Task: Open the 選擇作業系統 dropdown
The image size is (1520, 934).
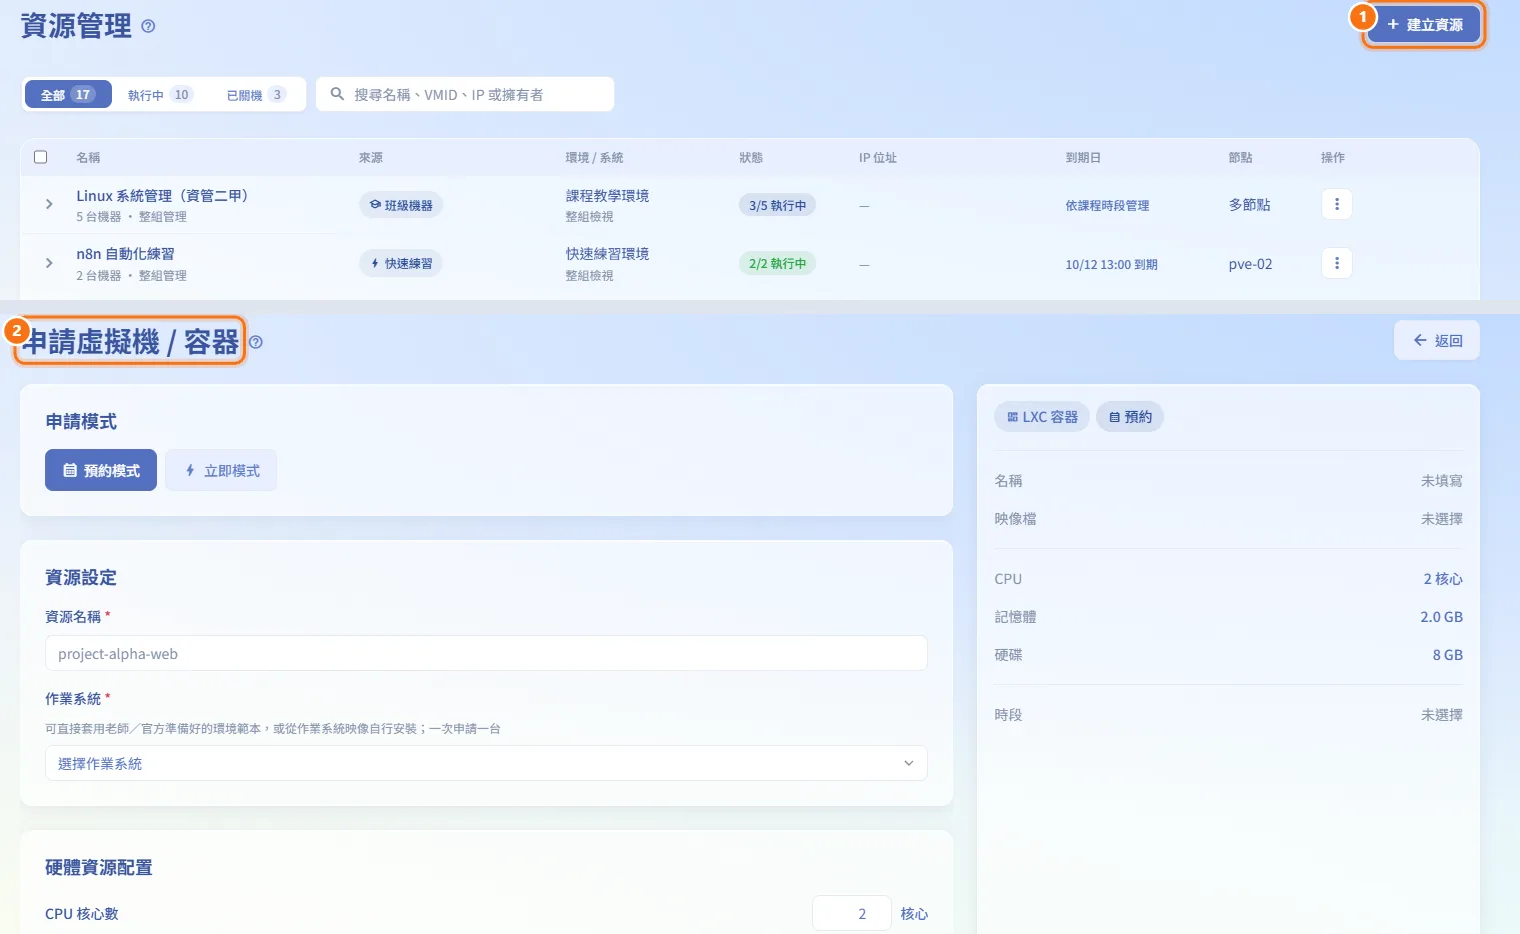Action: [x=486, y=763]
